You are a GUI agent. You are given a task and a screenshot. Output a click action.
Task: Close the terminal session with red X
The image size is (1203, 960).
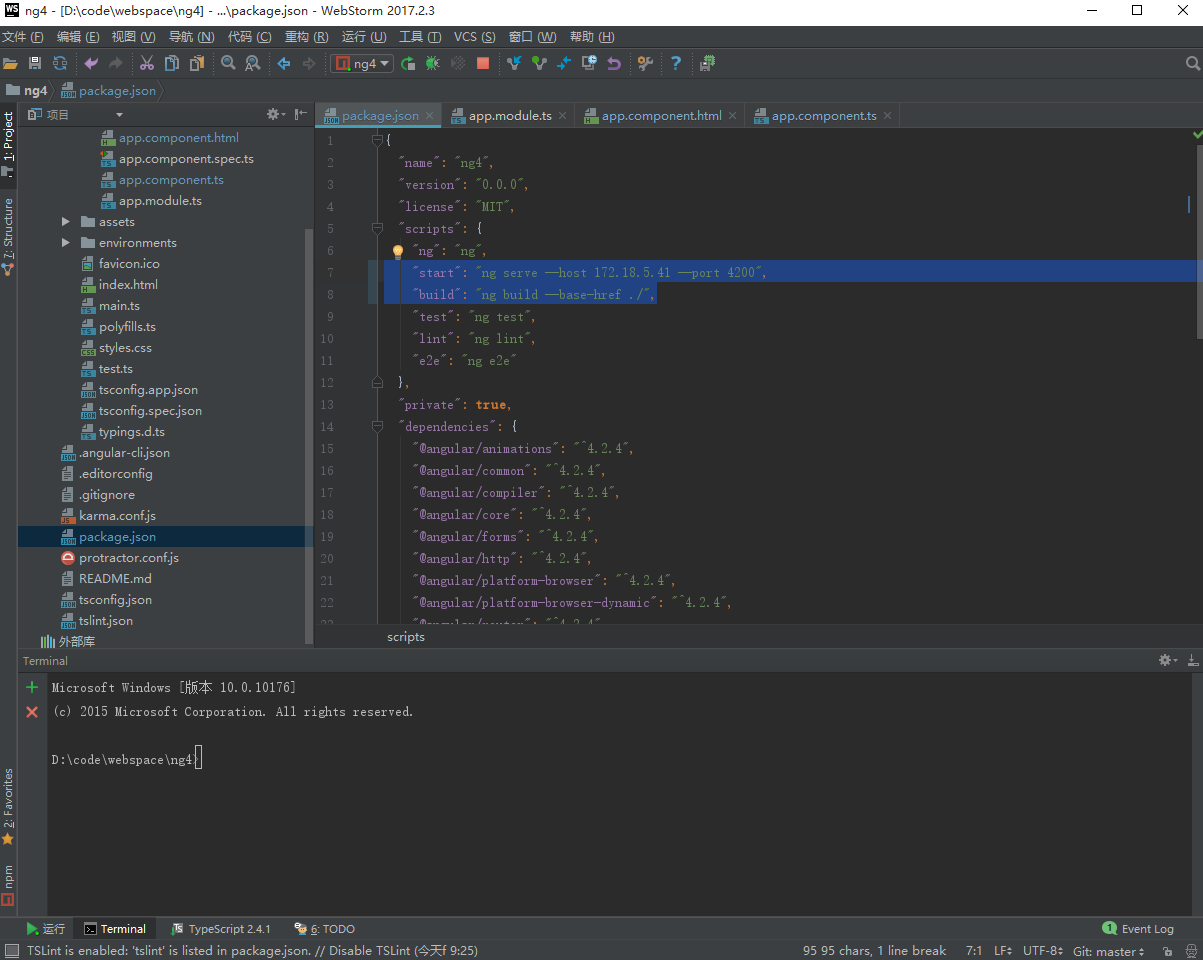pos(32,712)
